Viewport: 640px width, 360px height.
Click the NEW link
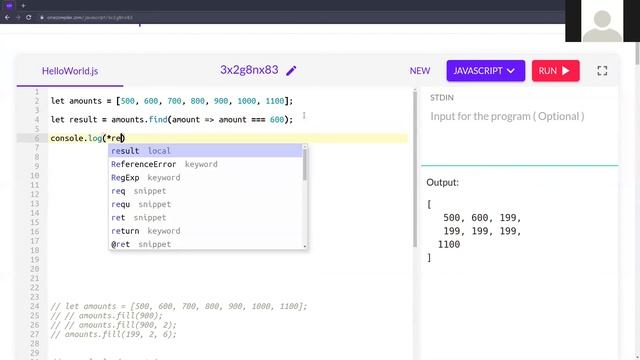click(420, 71)
